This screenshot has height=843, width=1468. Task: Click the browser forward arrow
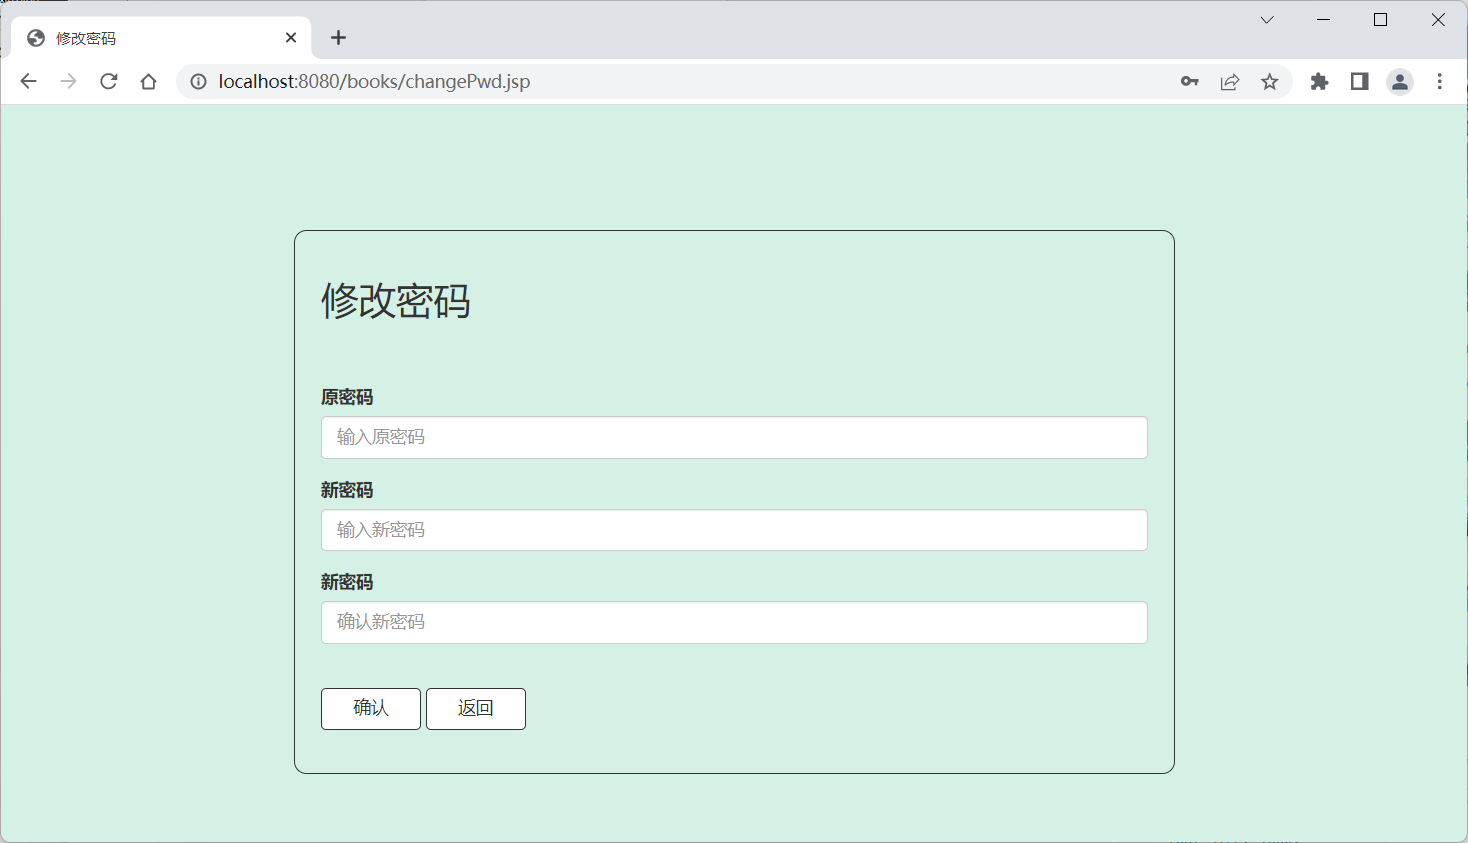pos(68,82)
